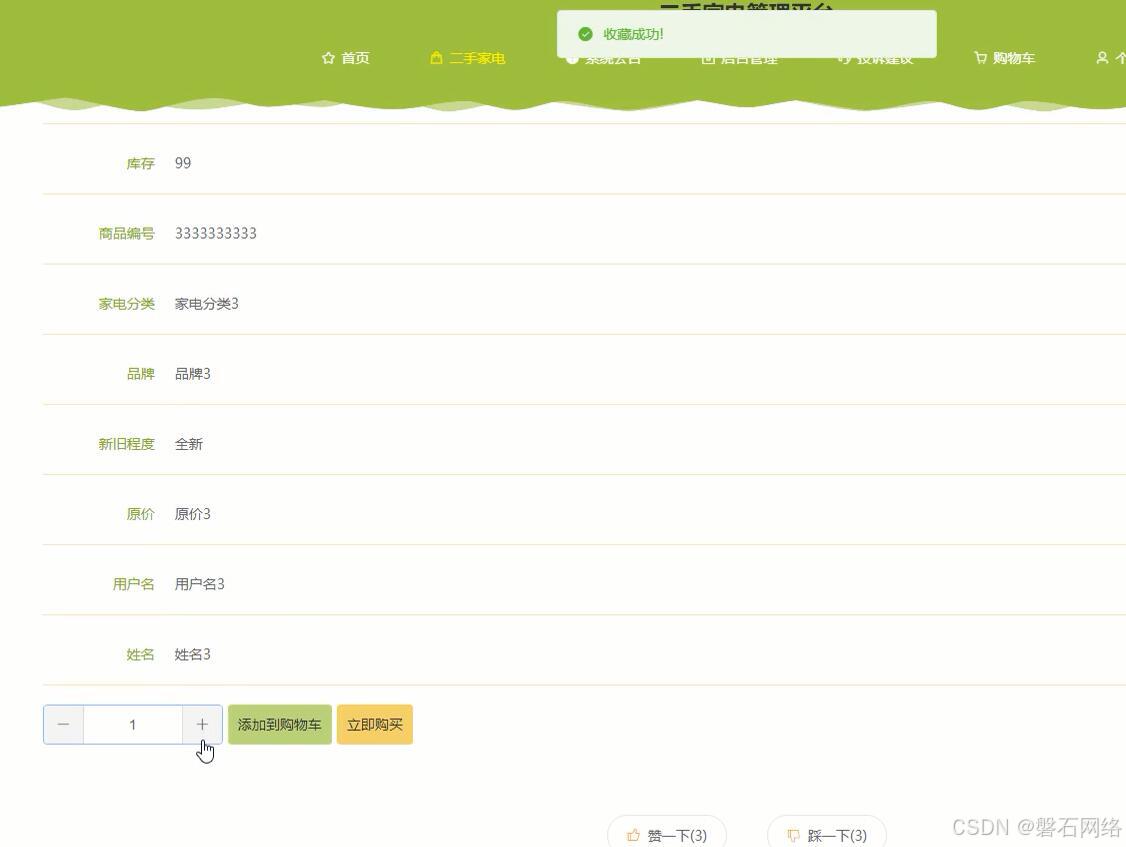1126x847 pixels.
Task: Click the 添加到购物车 button
Action: [x=279, y=724]
